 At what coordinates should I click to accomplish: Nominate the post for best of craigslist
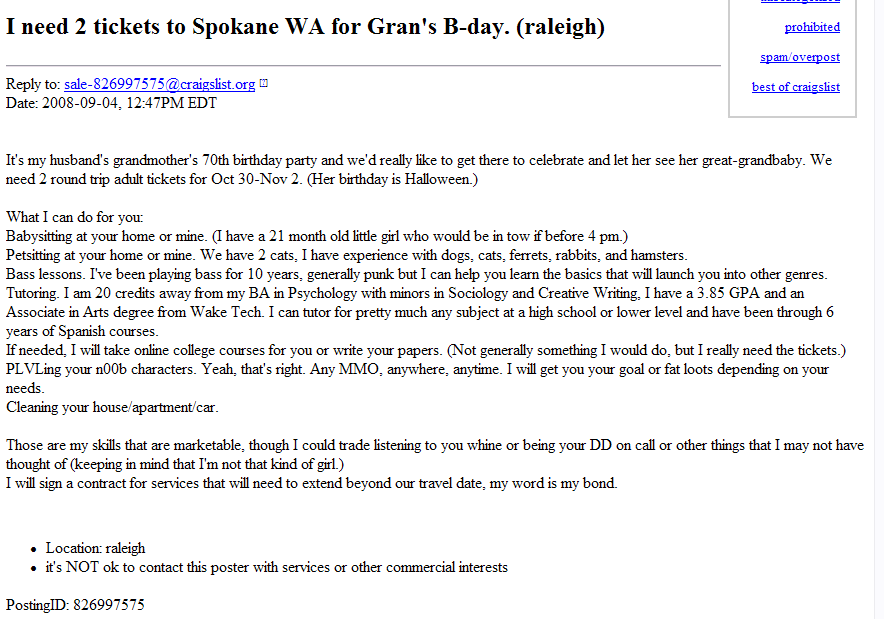[795, 87]
